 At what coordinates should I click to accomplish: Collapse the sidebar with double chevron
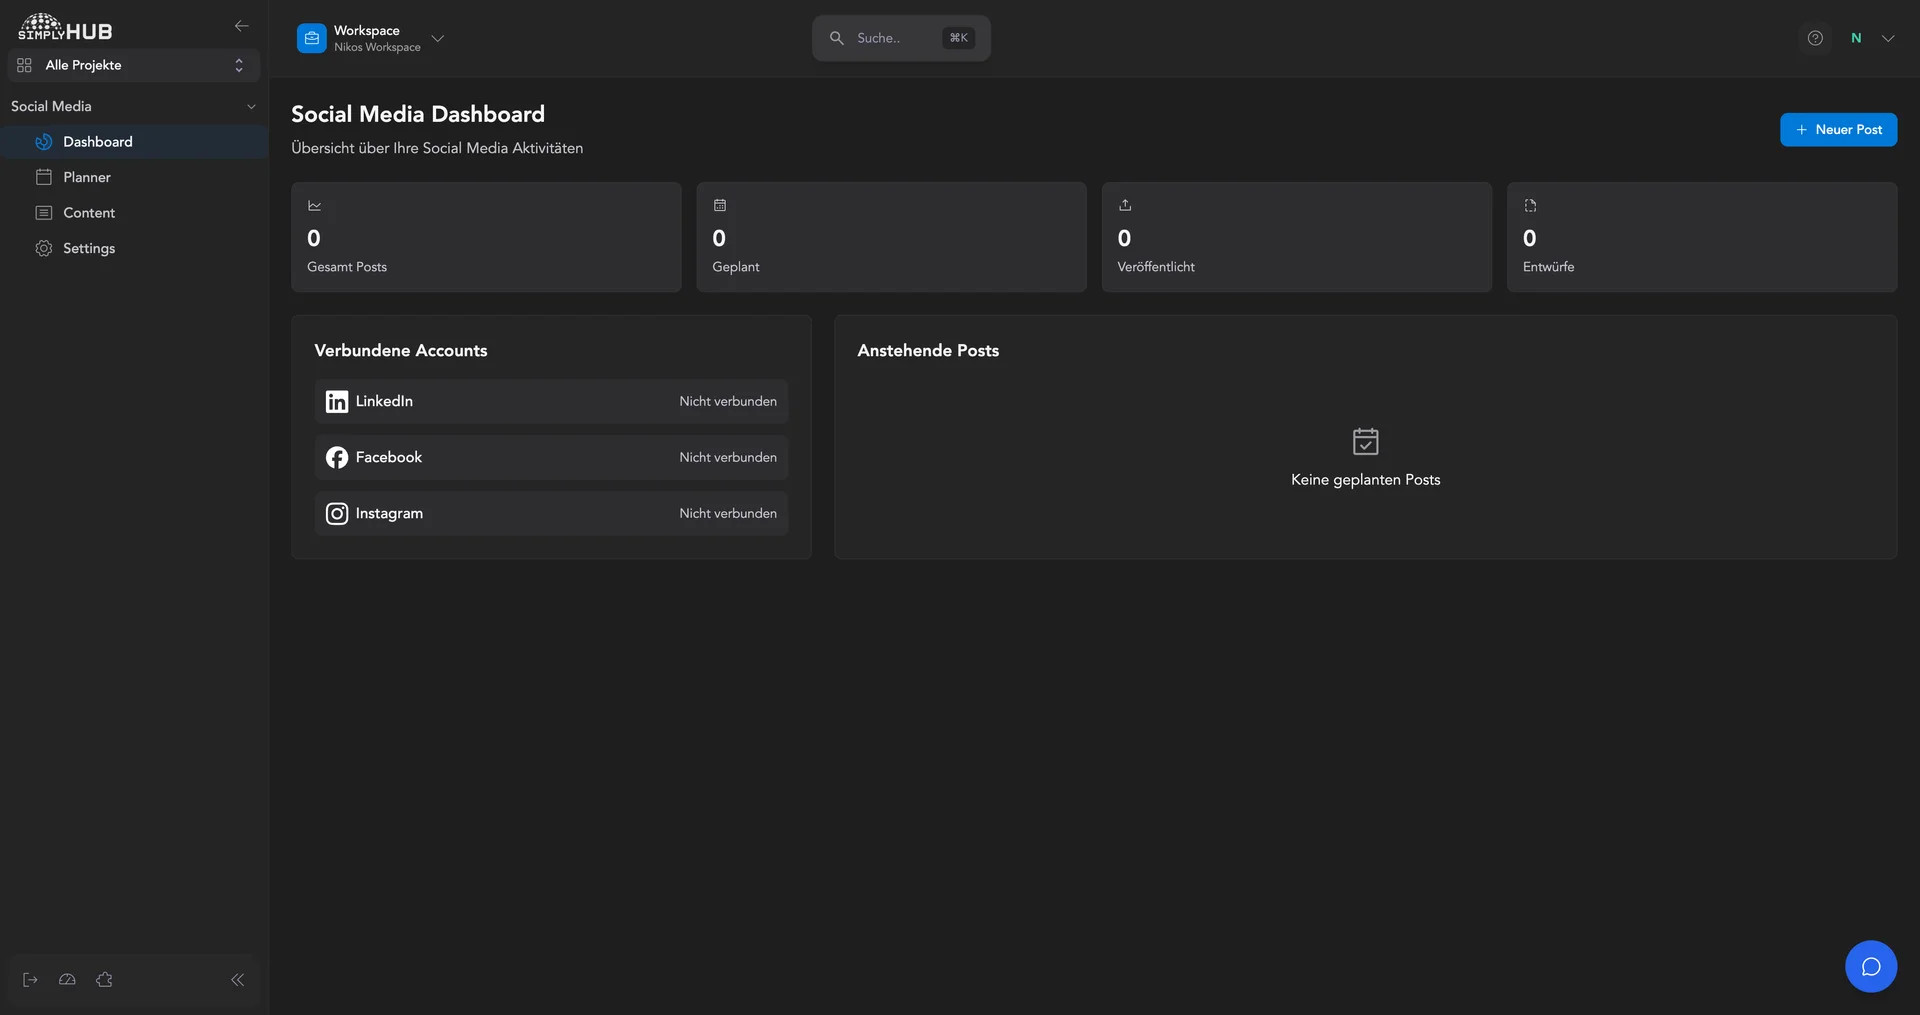(237, 980)
